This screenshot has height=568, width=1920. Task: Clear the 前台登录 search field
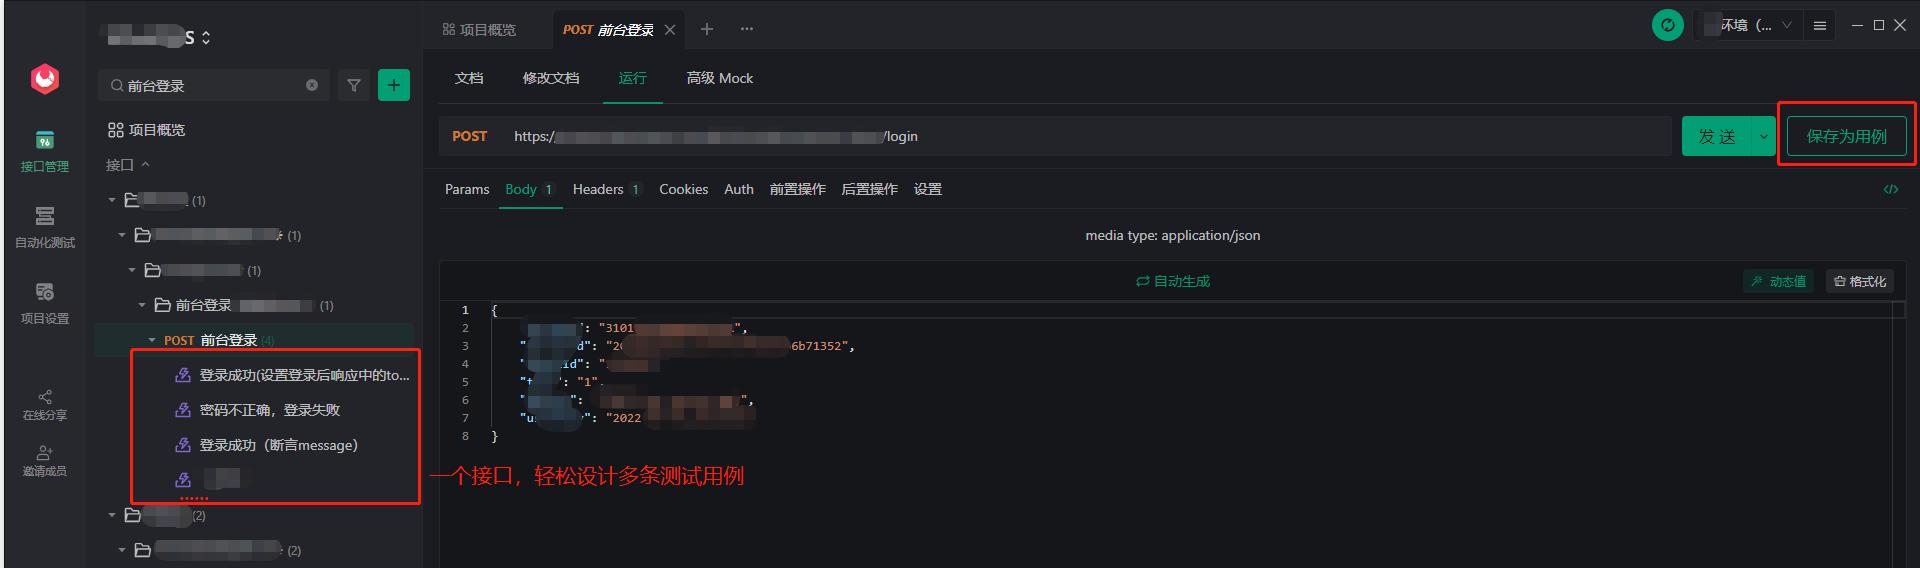[x=312, y=86]
